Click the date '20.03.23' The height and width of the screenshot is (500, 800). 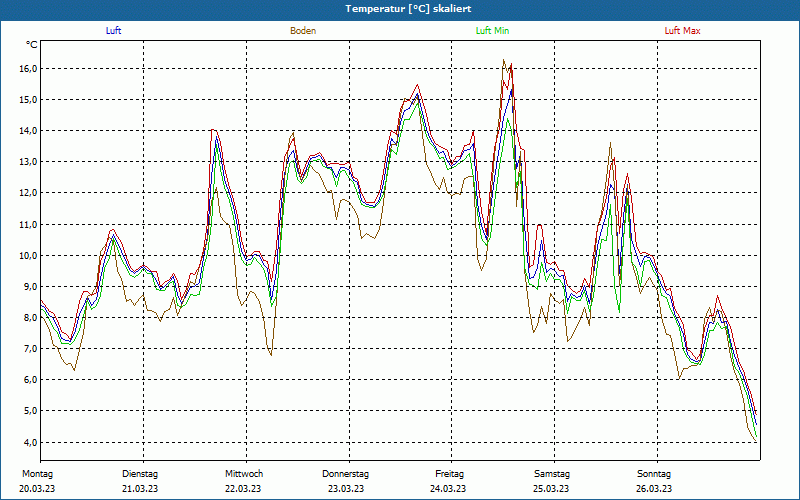37,489
